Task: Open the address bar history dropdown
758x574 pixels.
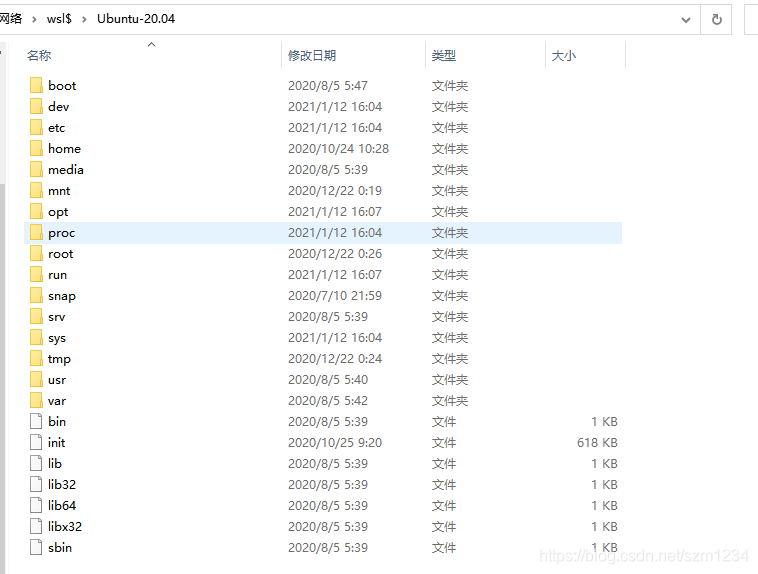Action: point(685,20)
